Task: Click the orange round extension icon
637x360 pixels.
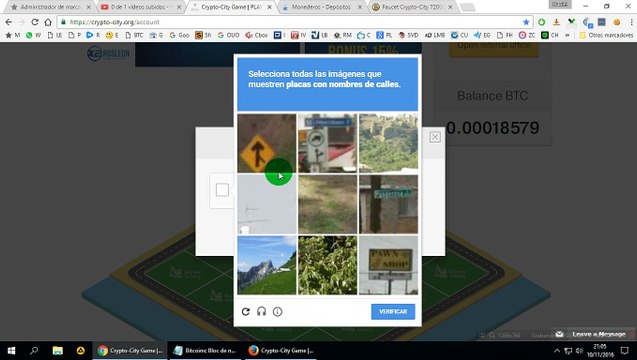Action: coord(617,22)
